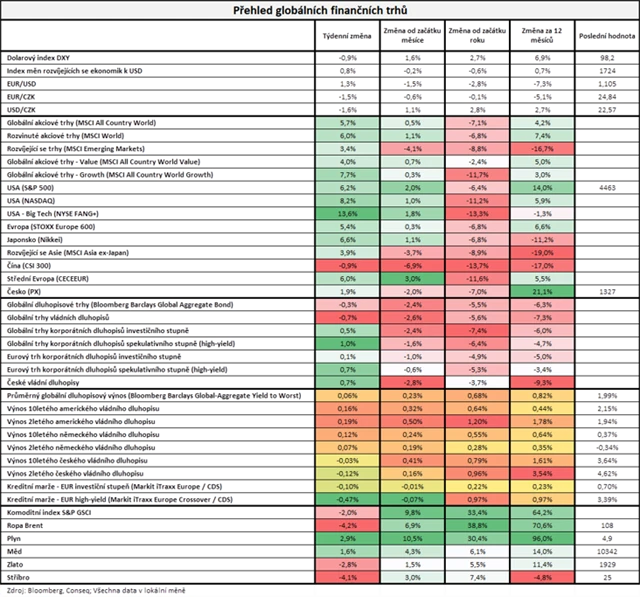
Task: Select the orange cell with value 1,78%
Action: (543, 421)
